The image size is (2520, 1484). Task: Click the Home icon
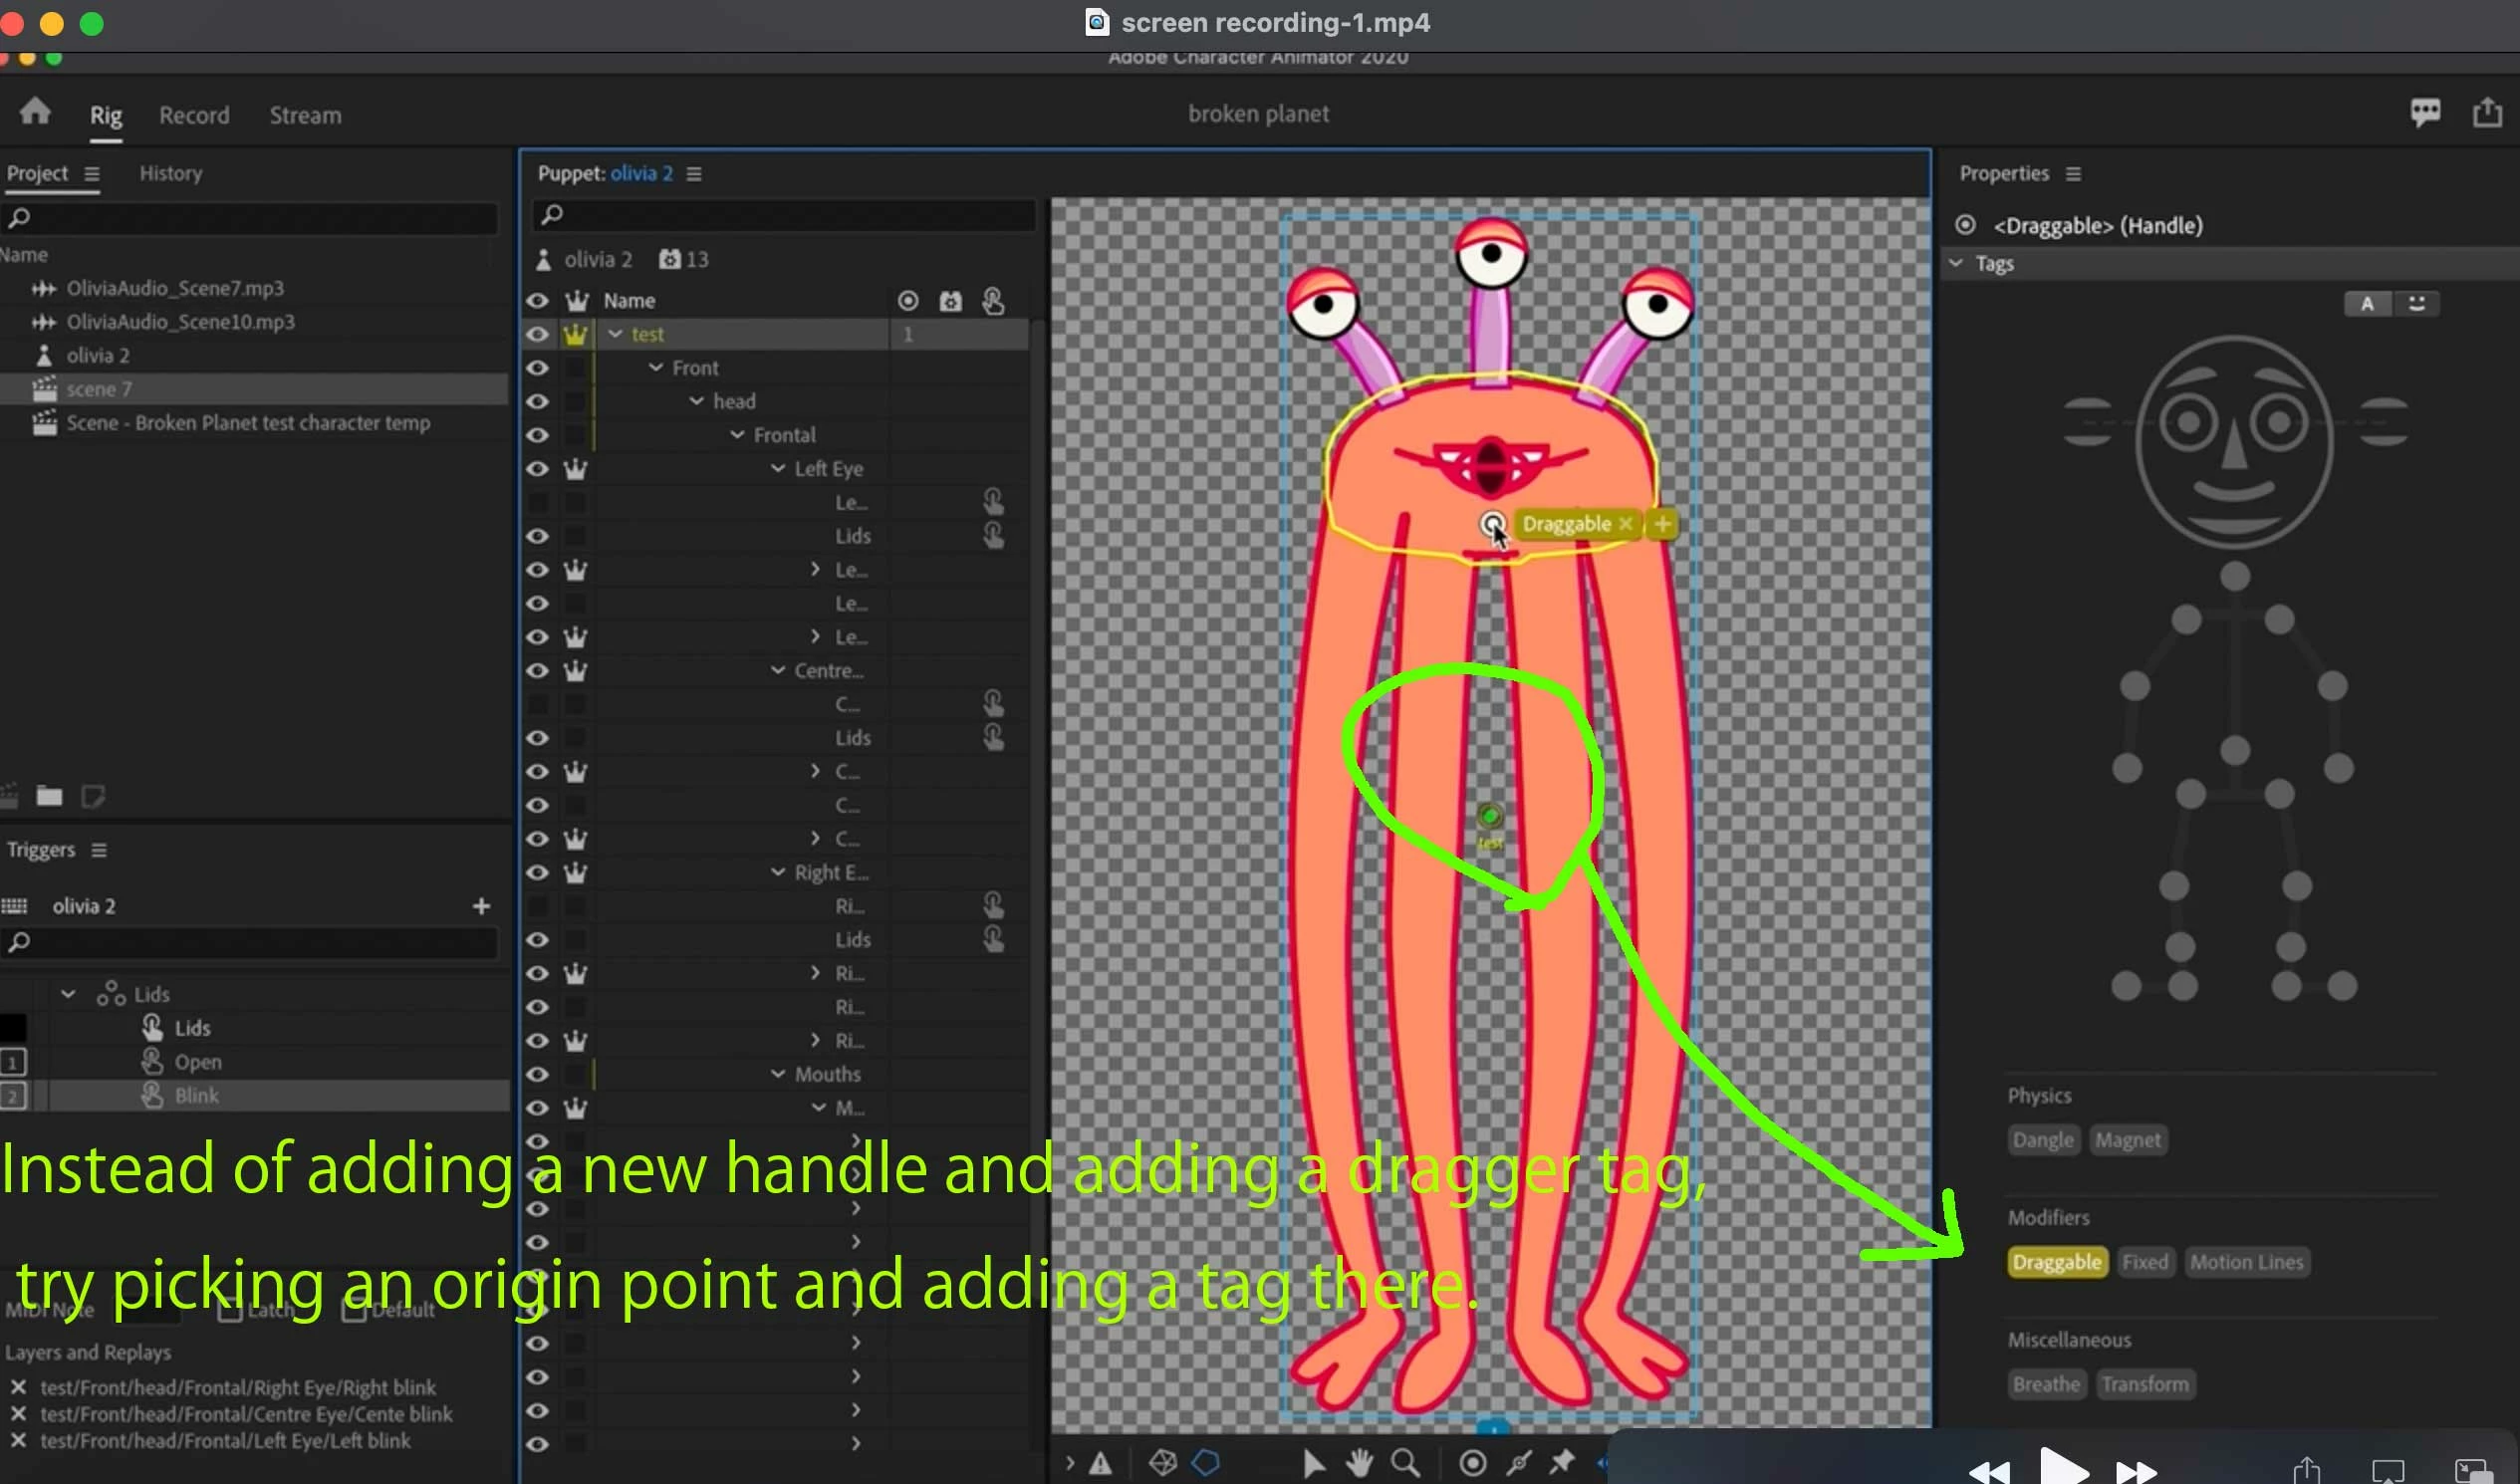coord(35,112)
